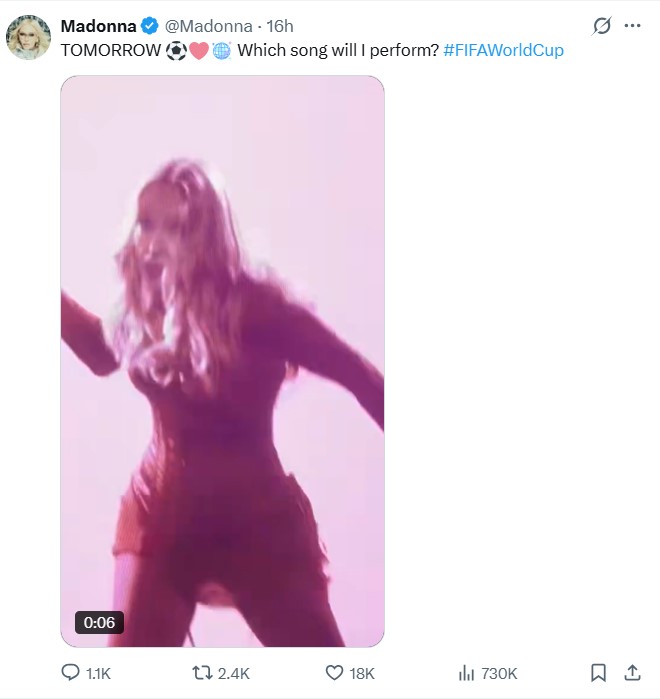Click the 1.1K reply count
660x699 pixels.
(98, 673)
